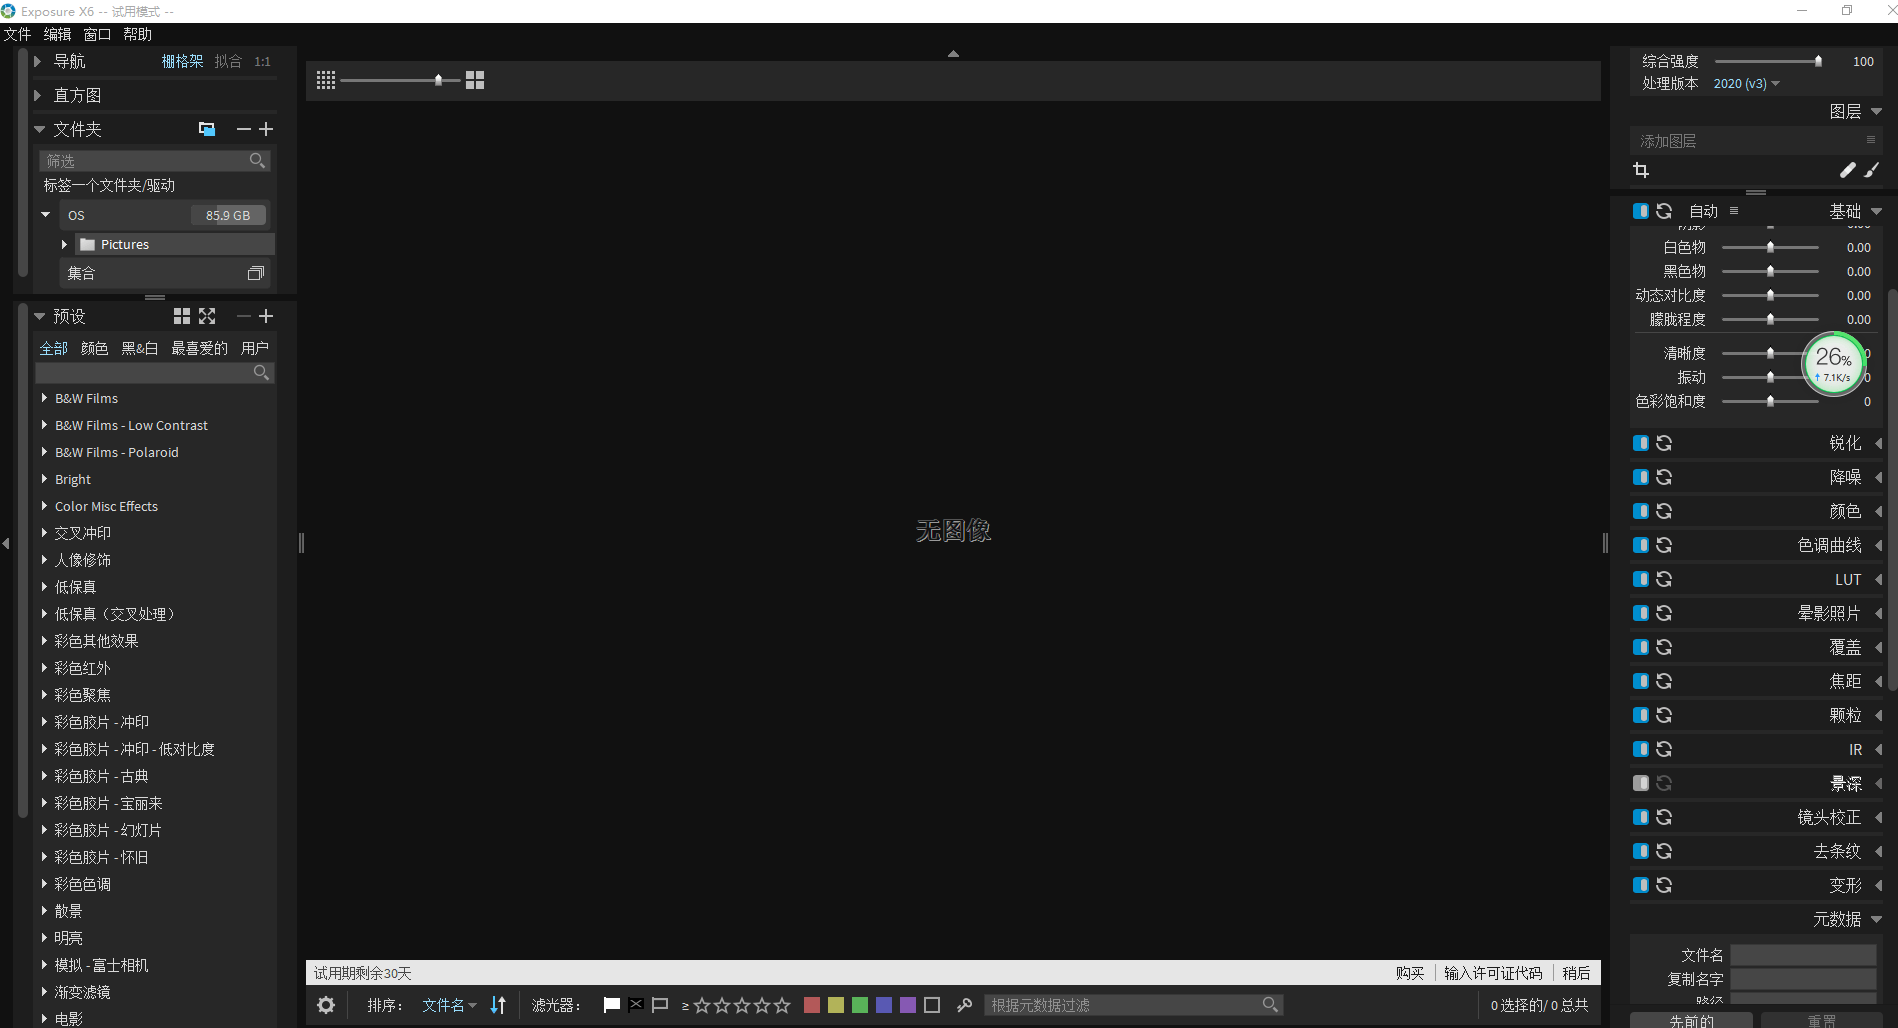This screenshot has width=1898, height=1028.
Task: Open the 帮助 menu
Action: pos(137,34)
